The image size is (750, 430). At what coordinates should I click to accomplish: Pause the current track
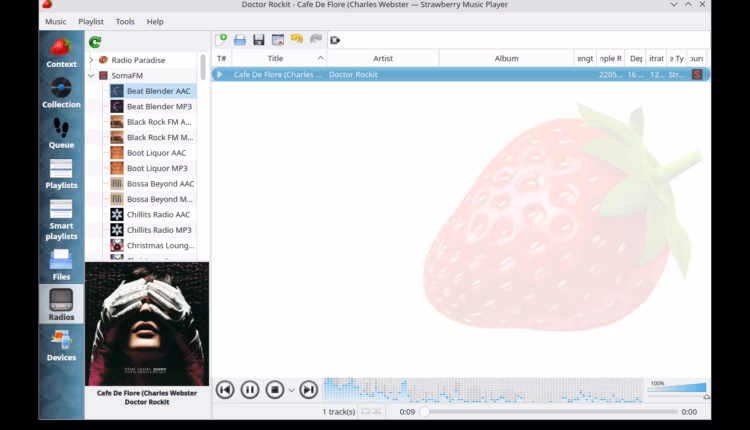click(x=250, y=390)
